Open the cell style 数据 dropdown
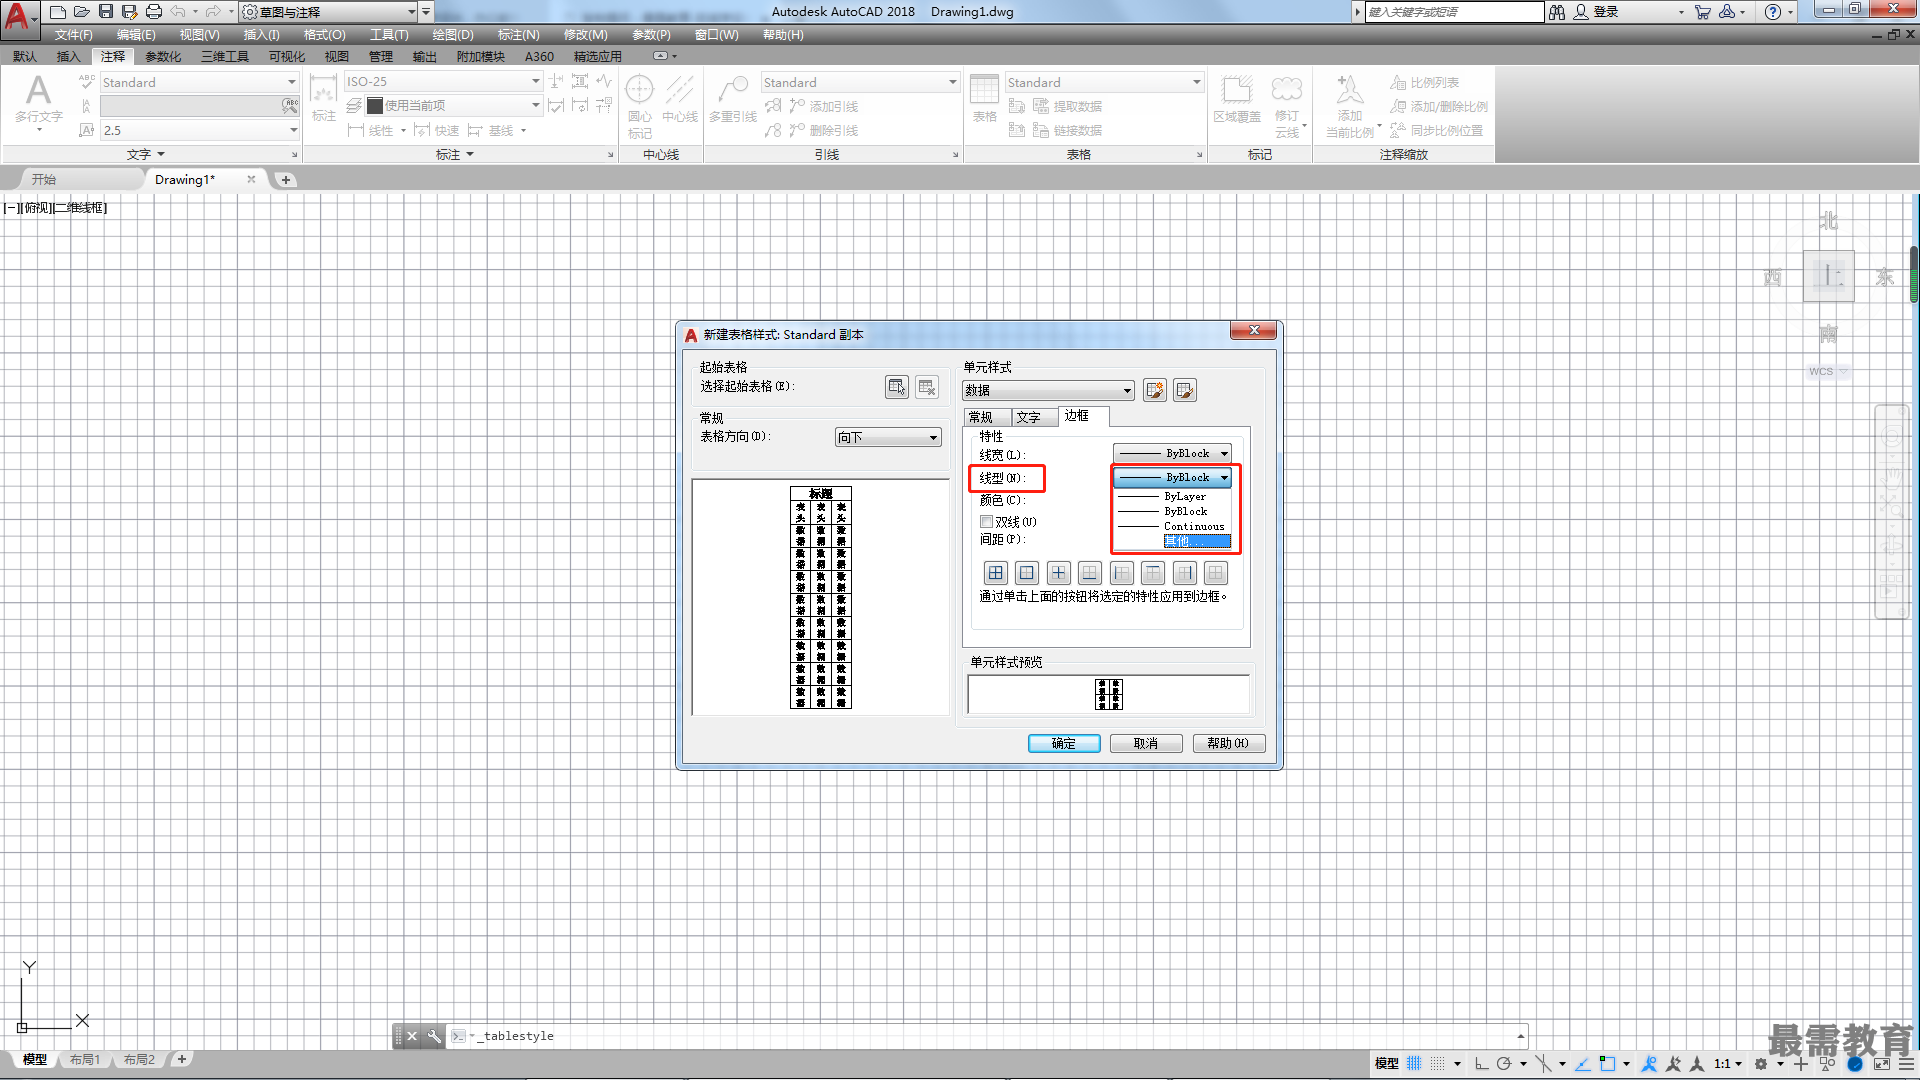This screenshot has width=1920, height=1080. pos(1048,390)
